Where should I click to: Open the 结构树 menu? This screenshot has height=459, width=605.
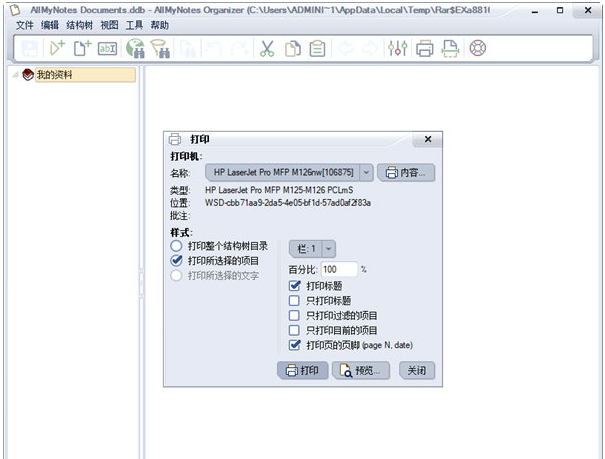pos(81,24)
